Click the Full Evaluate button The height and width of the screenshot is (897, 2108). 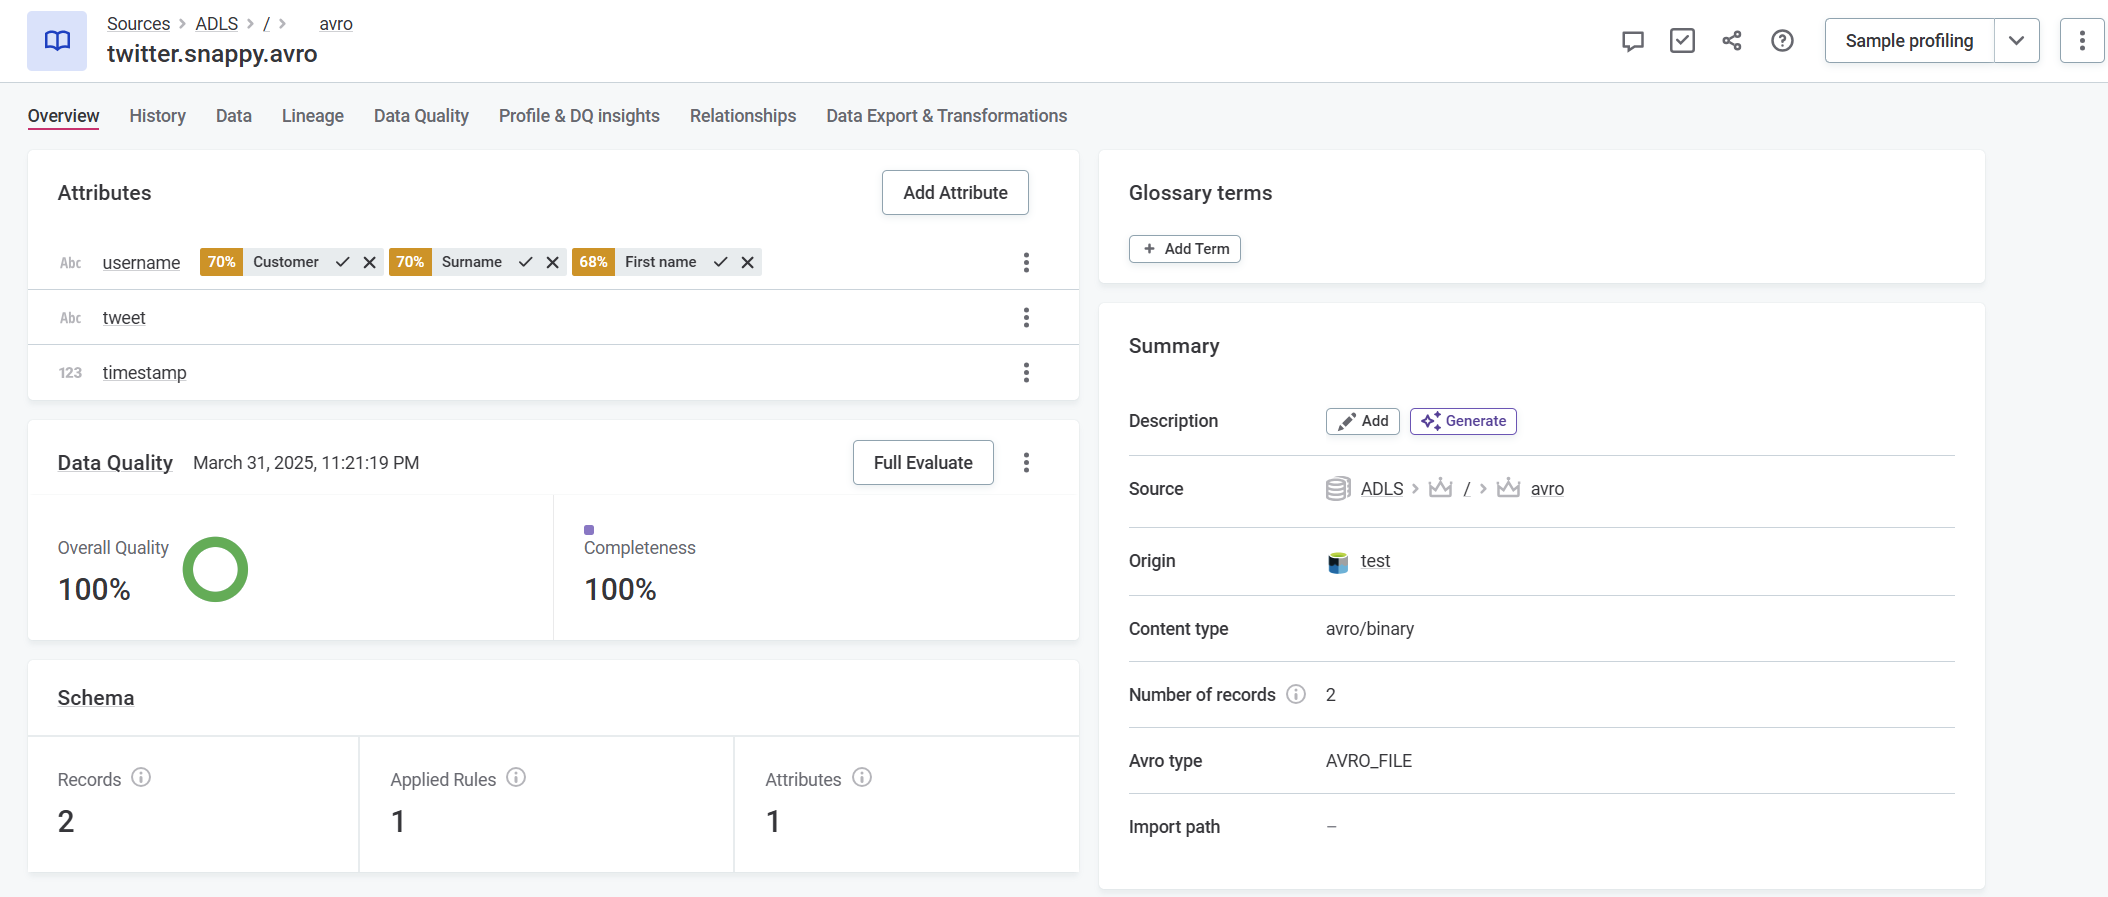(x=922, y=462)
